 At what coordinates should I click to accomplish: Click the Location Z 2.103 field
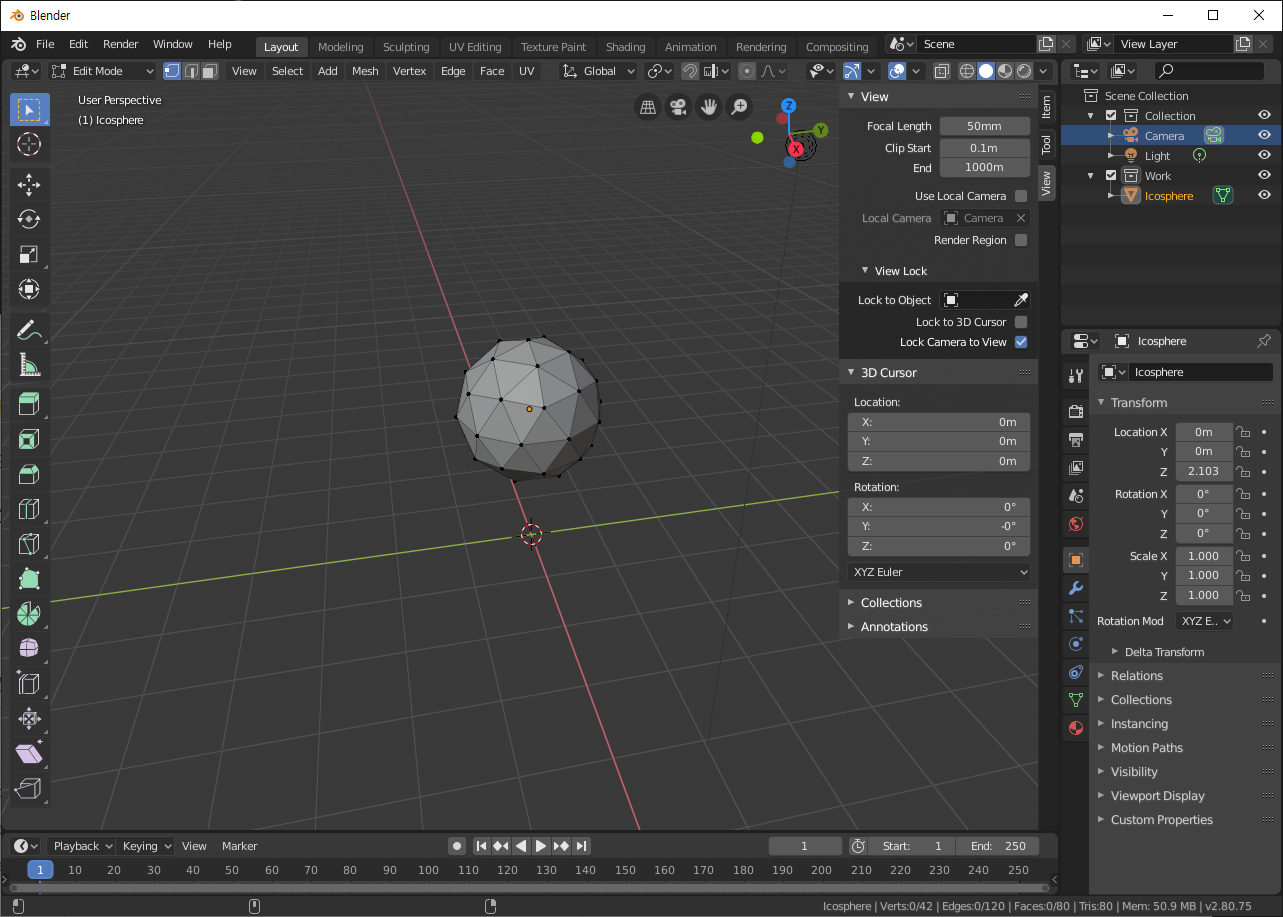[1204, 471]
